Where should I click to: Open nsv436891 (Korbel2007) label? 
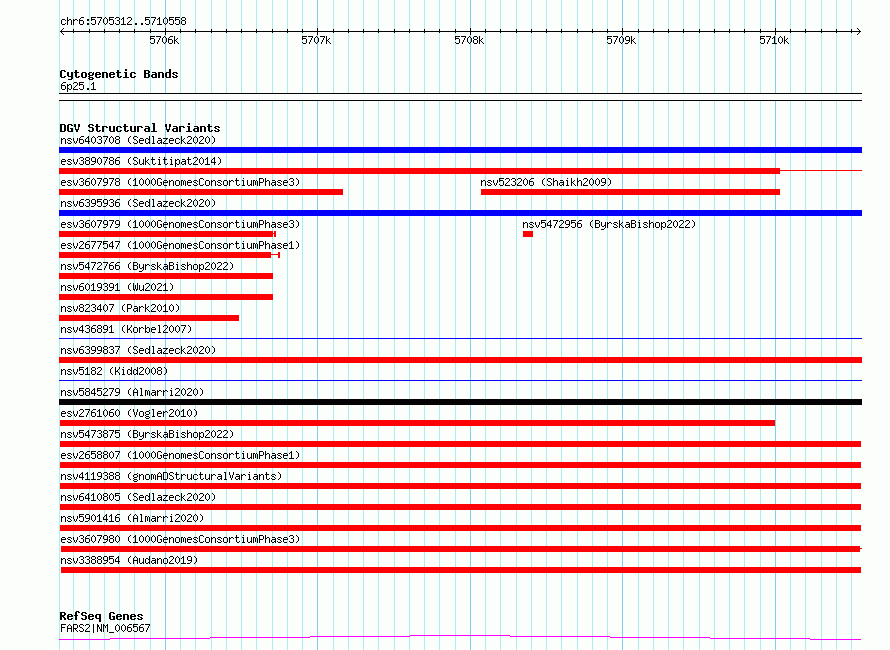click(126, 329)
